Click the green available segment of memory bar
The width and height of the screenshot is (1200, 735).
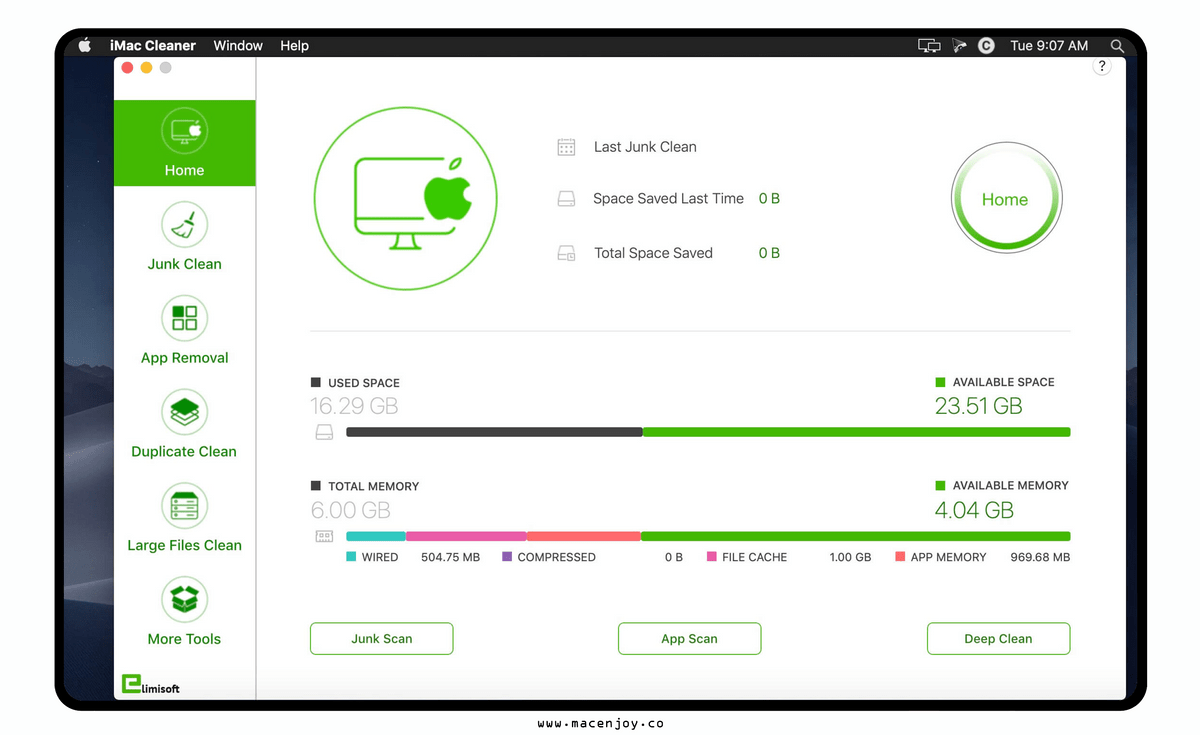click(856, 536)
